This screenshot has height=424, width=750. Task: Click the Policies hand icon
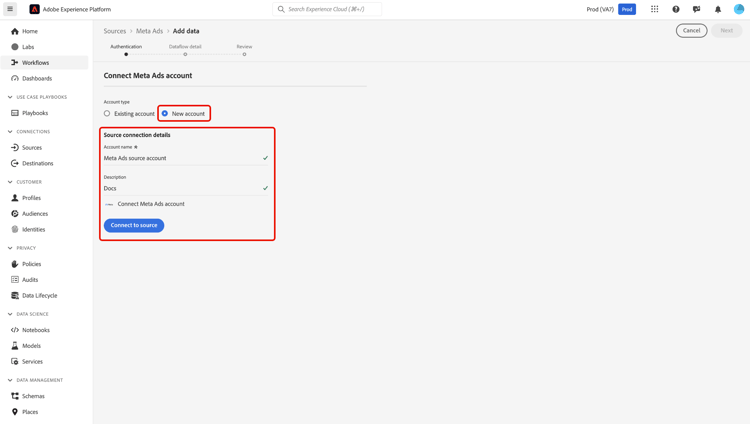(15, 264)
